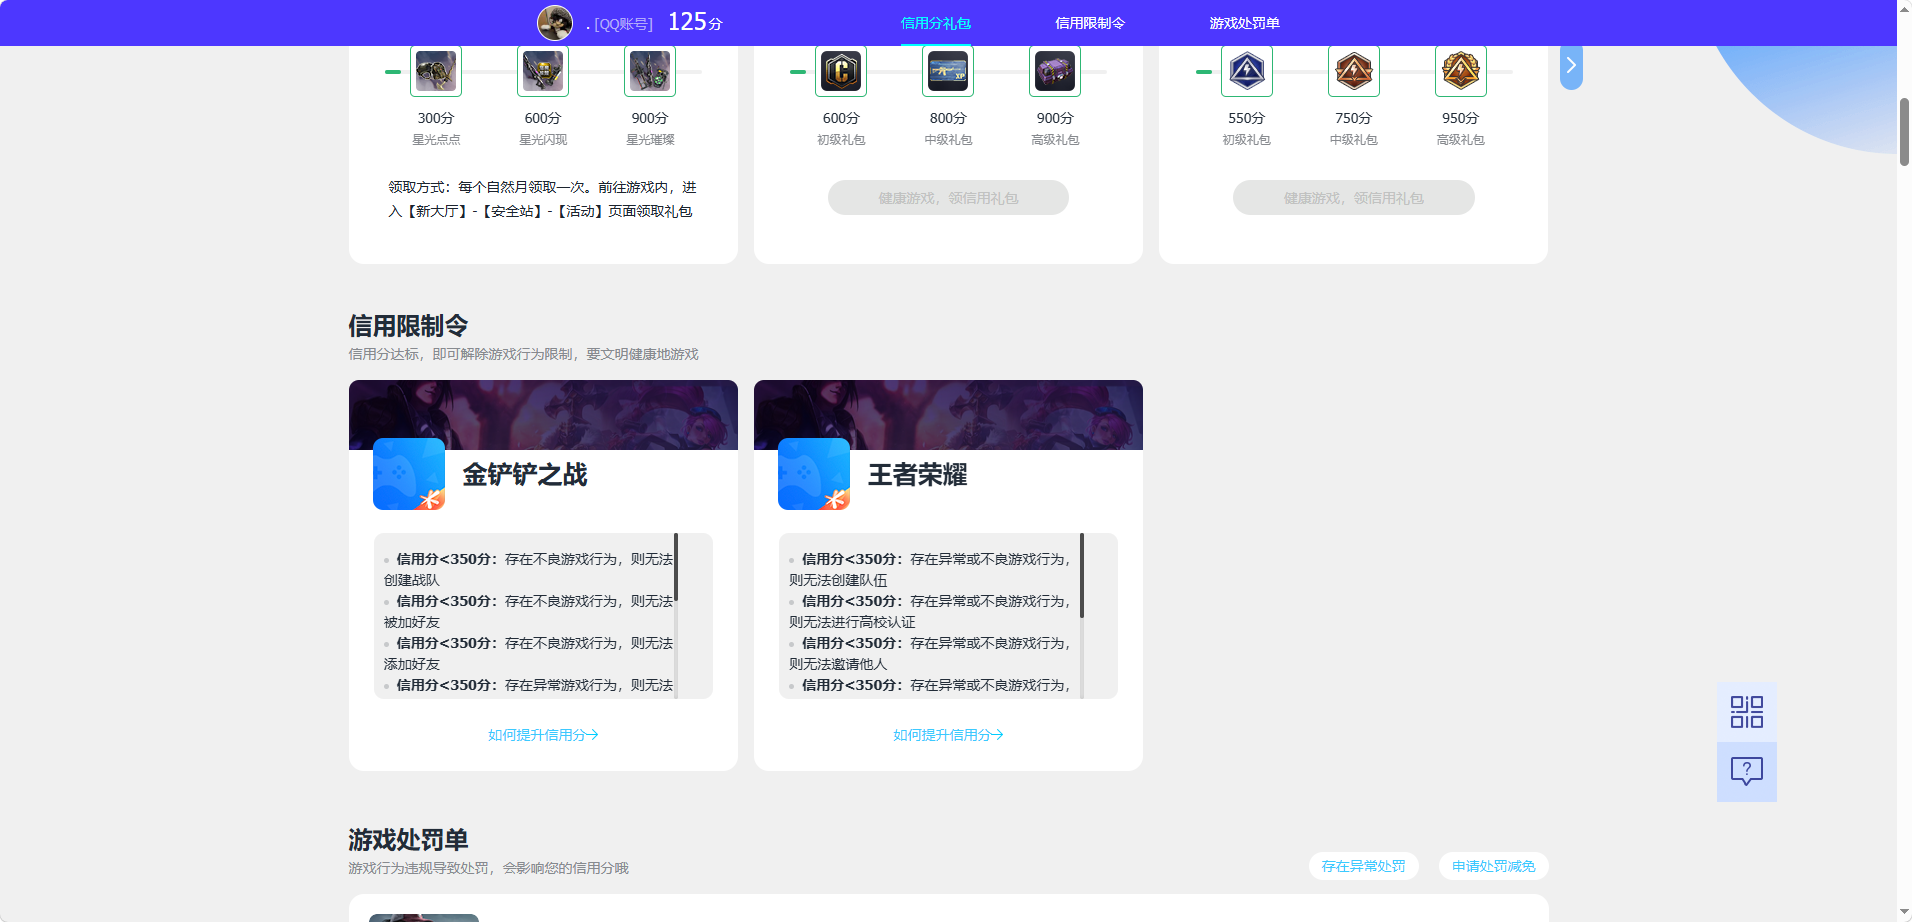Open 如何提升信用分 link under 金铲铲之战
The image size is (1912, 922).
[543, 735]
